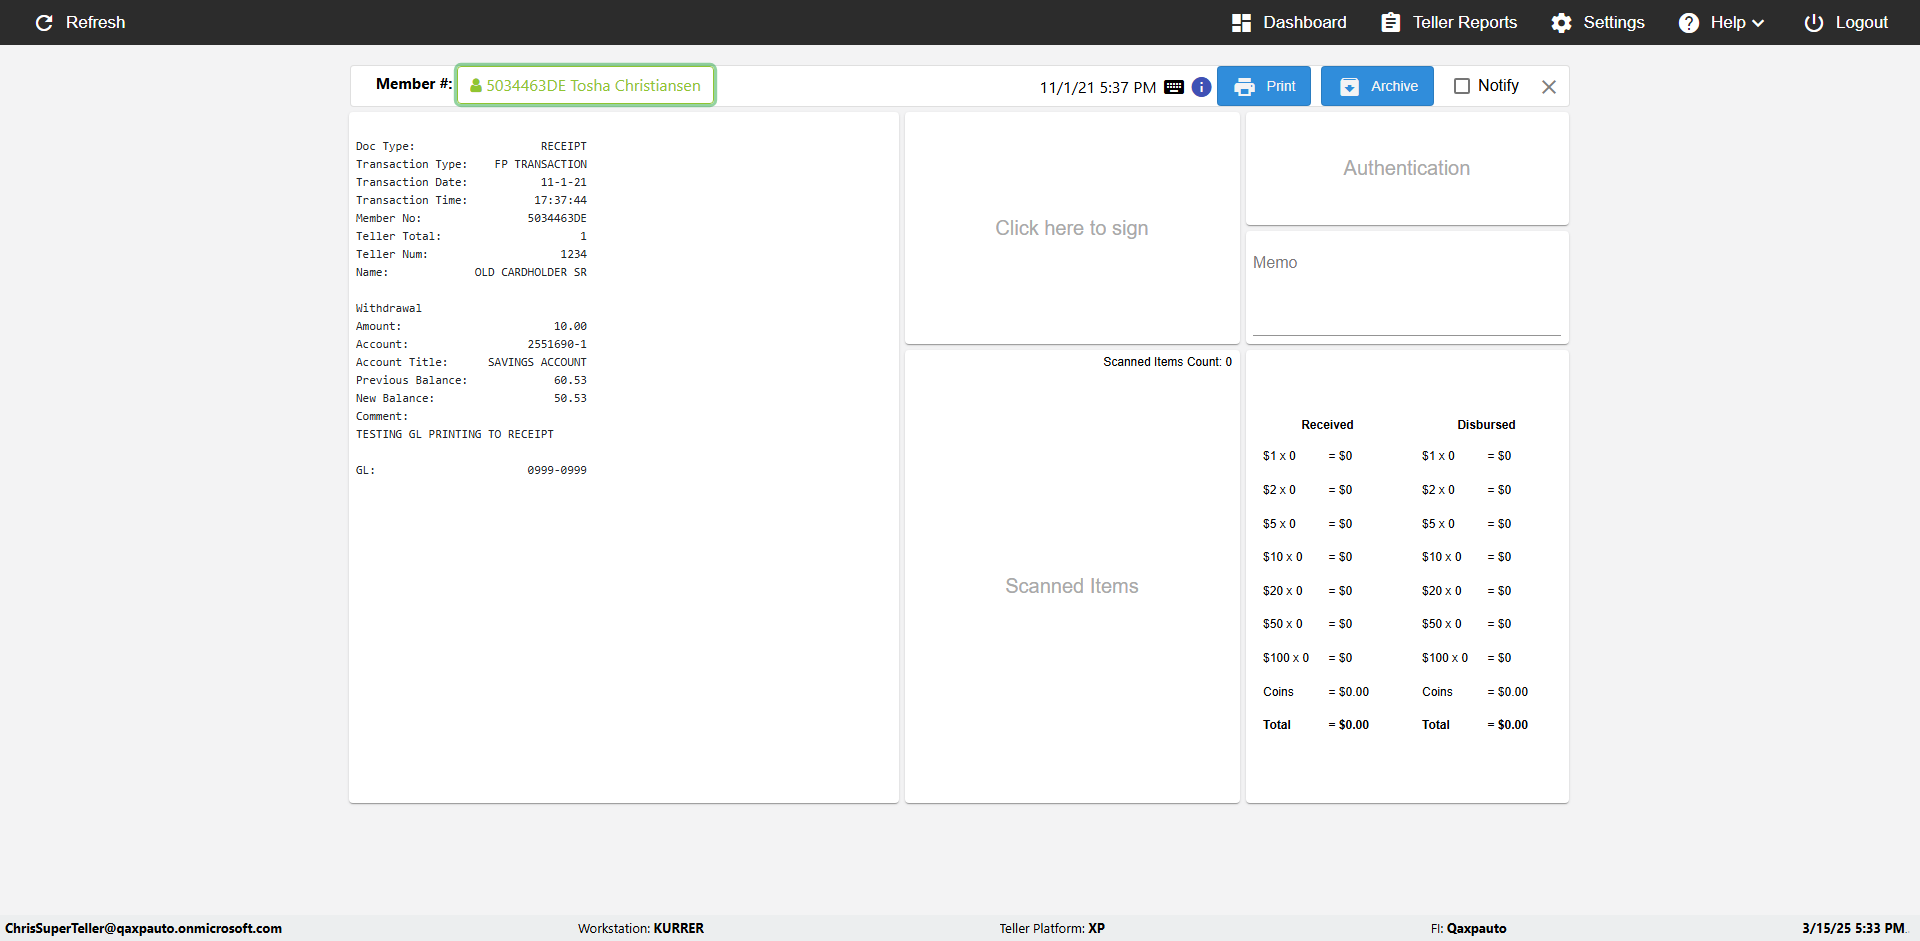Image resolution: width=1920 pixels, height=941 pixels.
Task: Click the account number 2551690-1
Action: pyautogui.click(x=557, y=344)
